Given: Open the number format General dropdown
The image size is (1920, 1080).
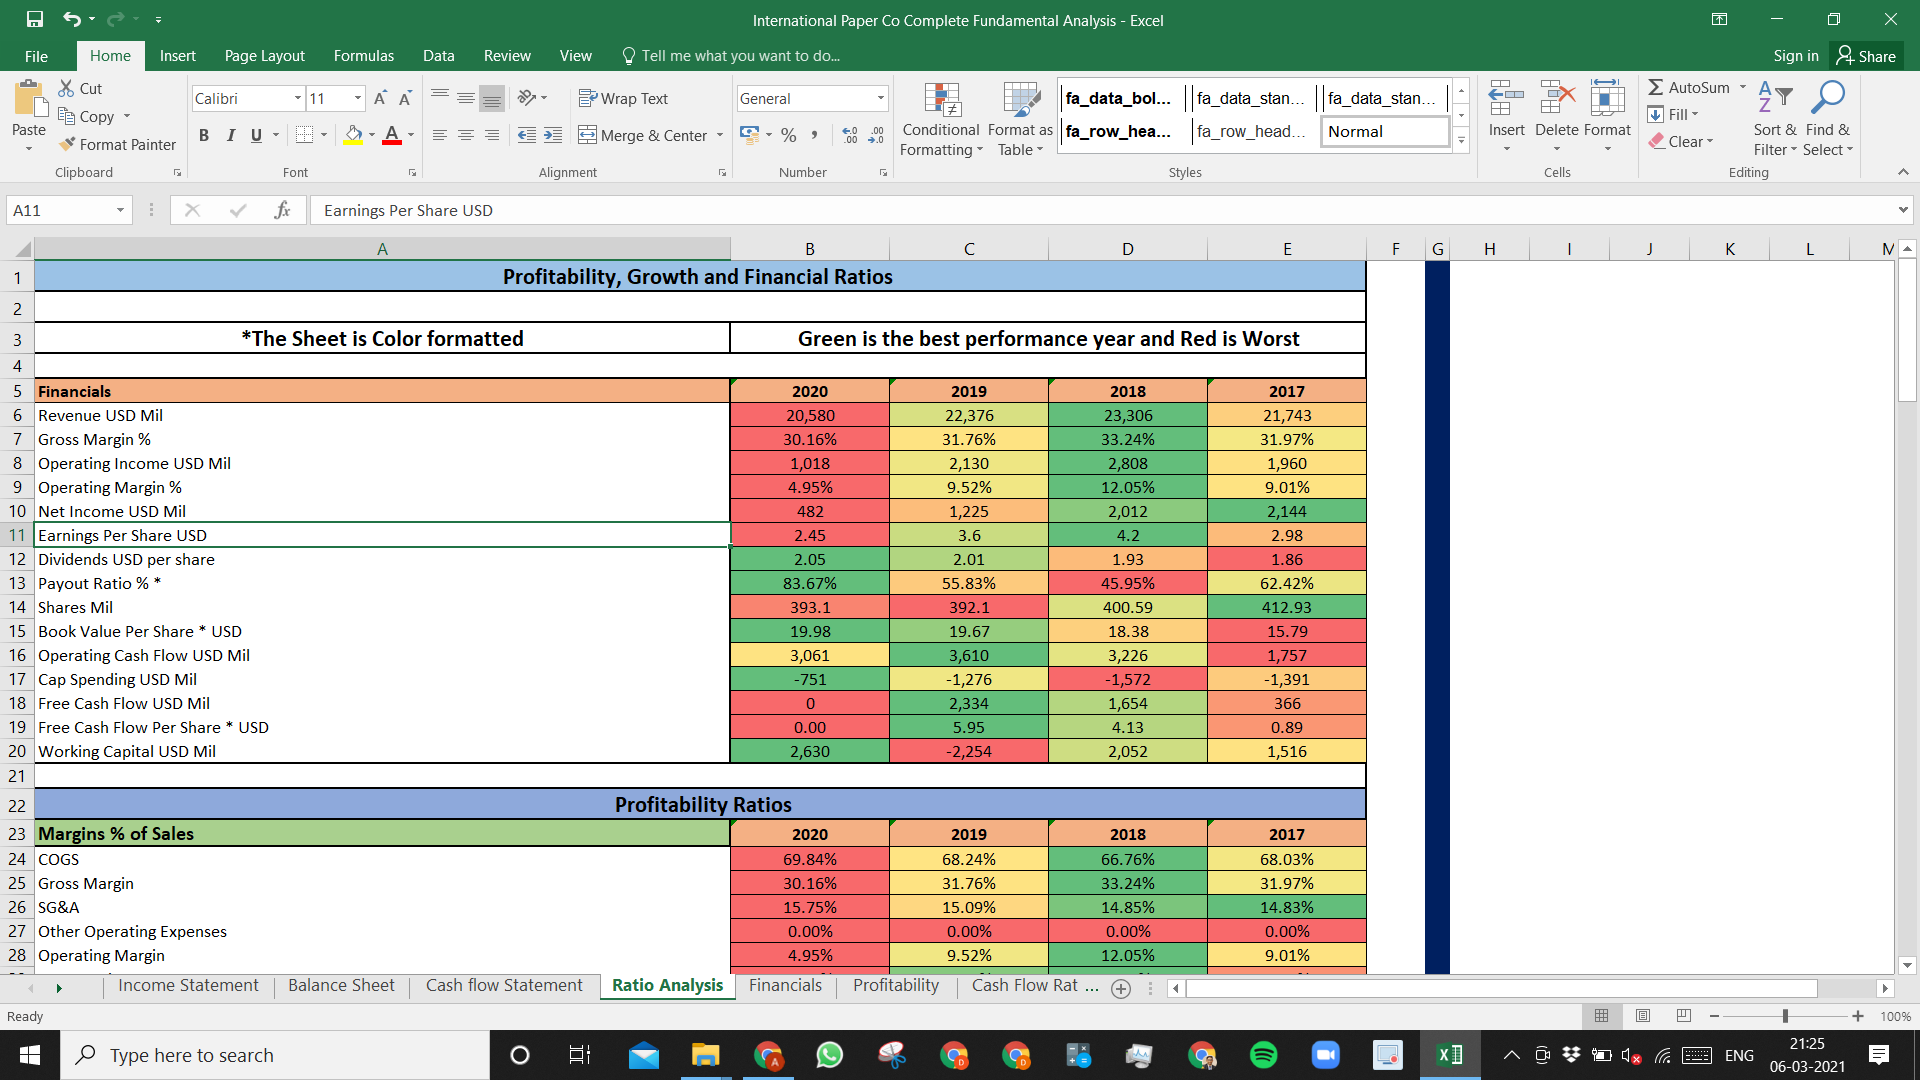Looking at the screenshot, I should [x=880, y=98].
